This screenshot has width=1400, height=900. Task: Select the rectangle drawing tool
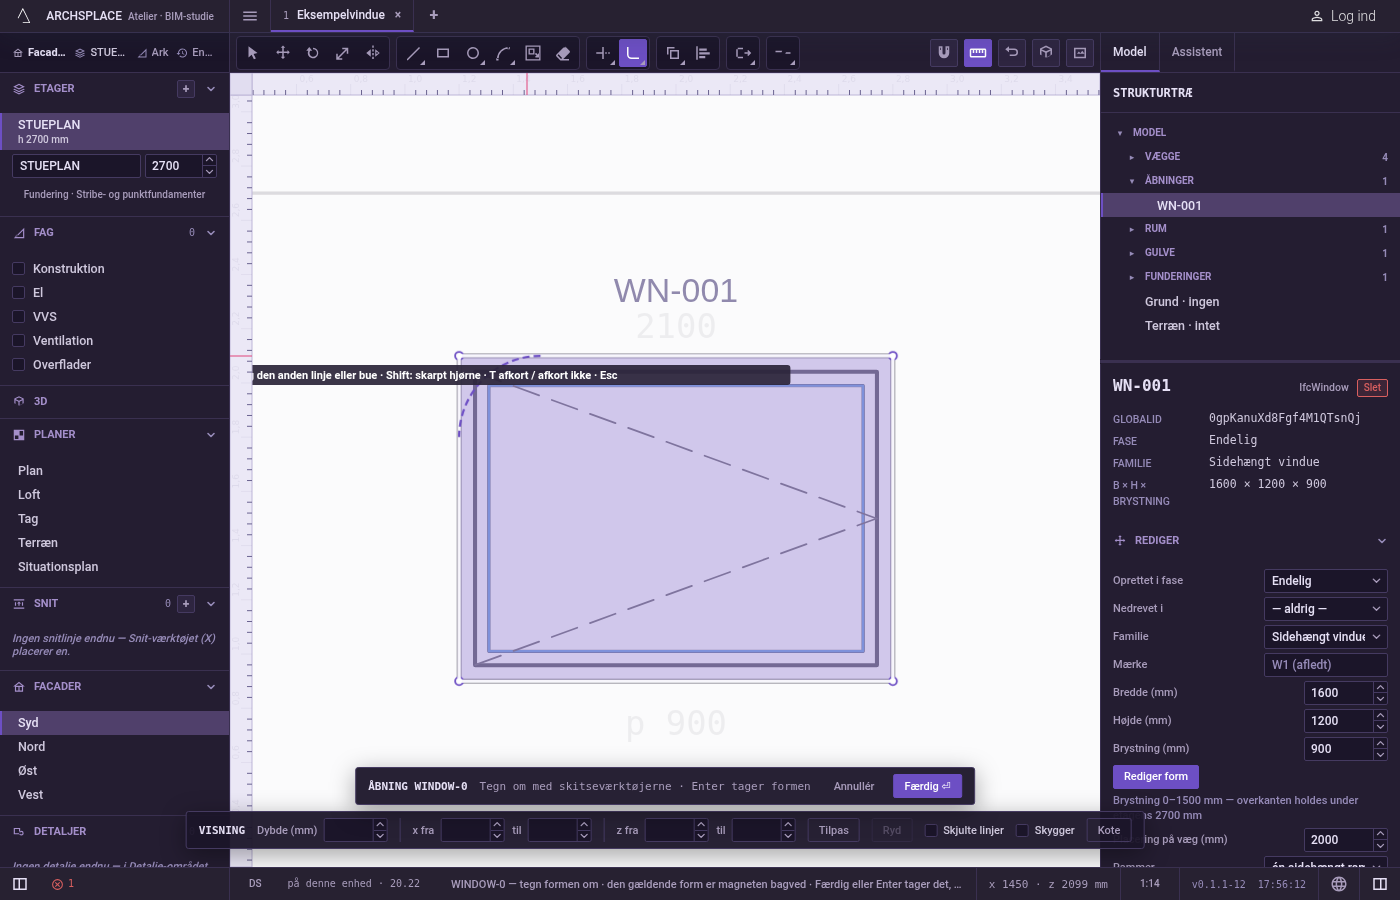443,53
